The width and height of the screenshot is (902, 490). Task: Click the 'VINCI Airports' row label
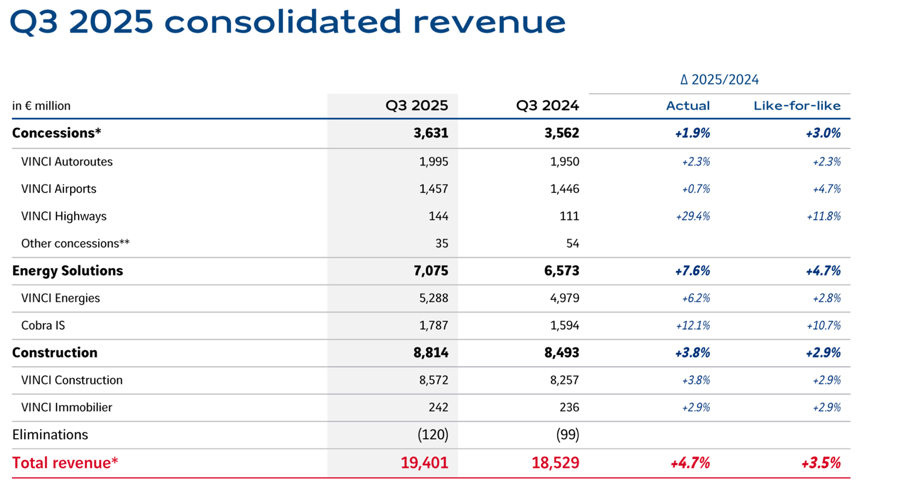point(59,189)
